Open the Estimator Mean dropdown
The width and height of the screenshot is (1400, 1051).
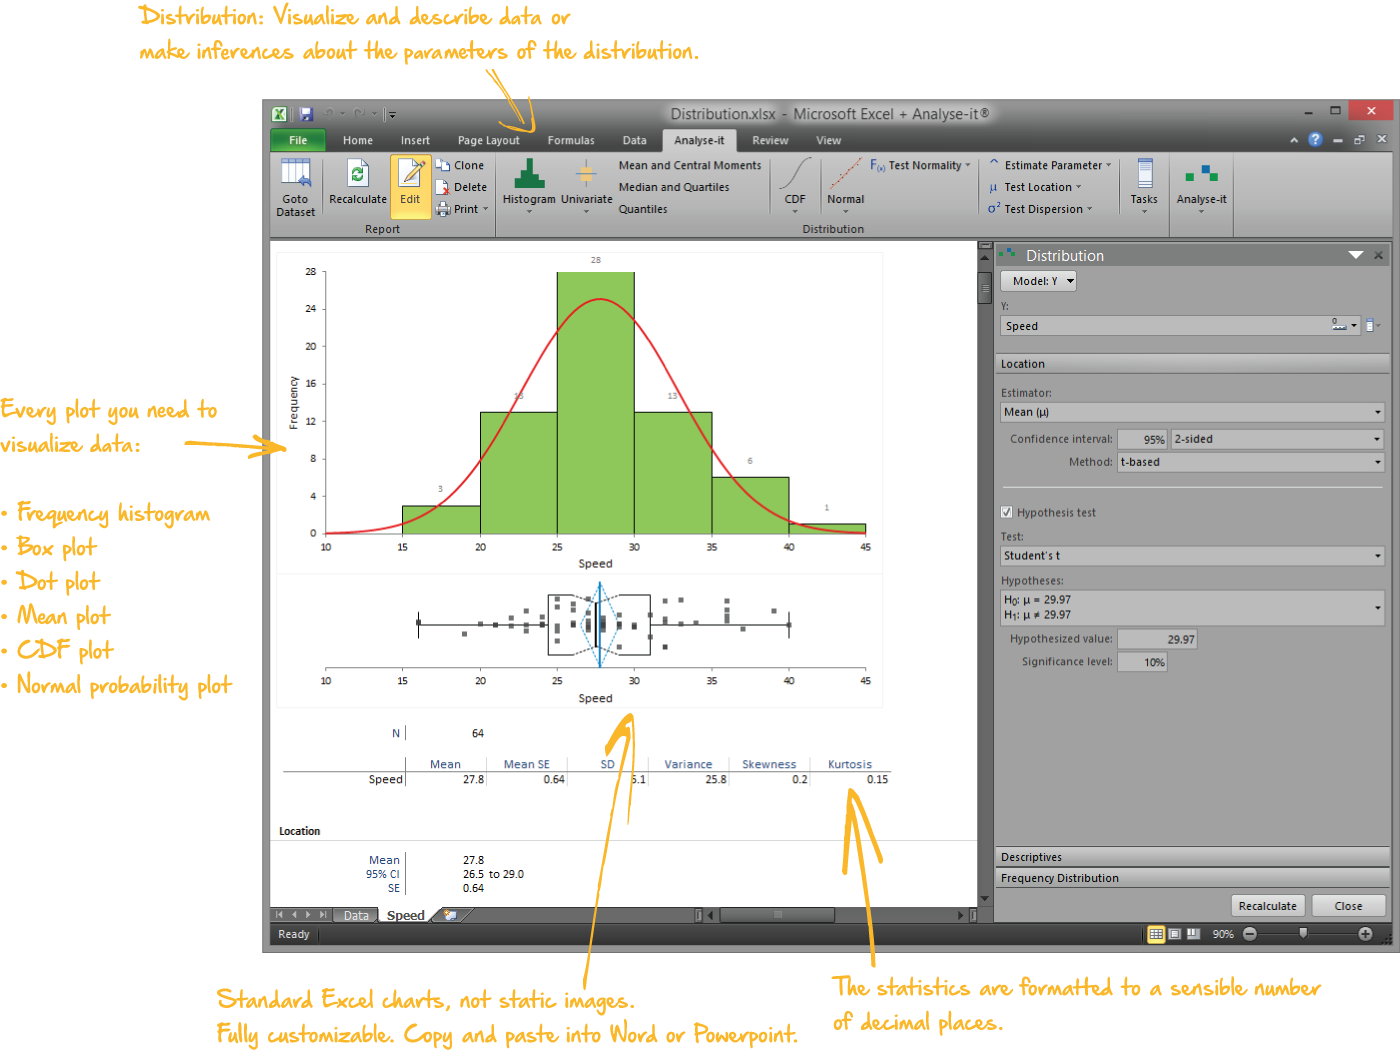point(1192,412)
